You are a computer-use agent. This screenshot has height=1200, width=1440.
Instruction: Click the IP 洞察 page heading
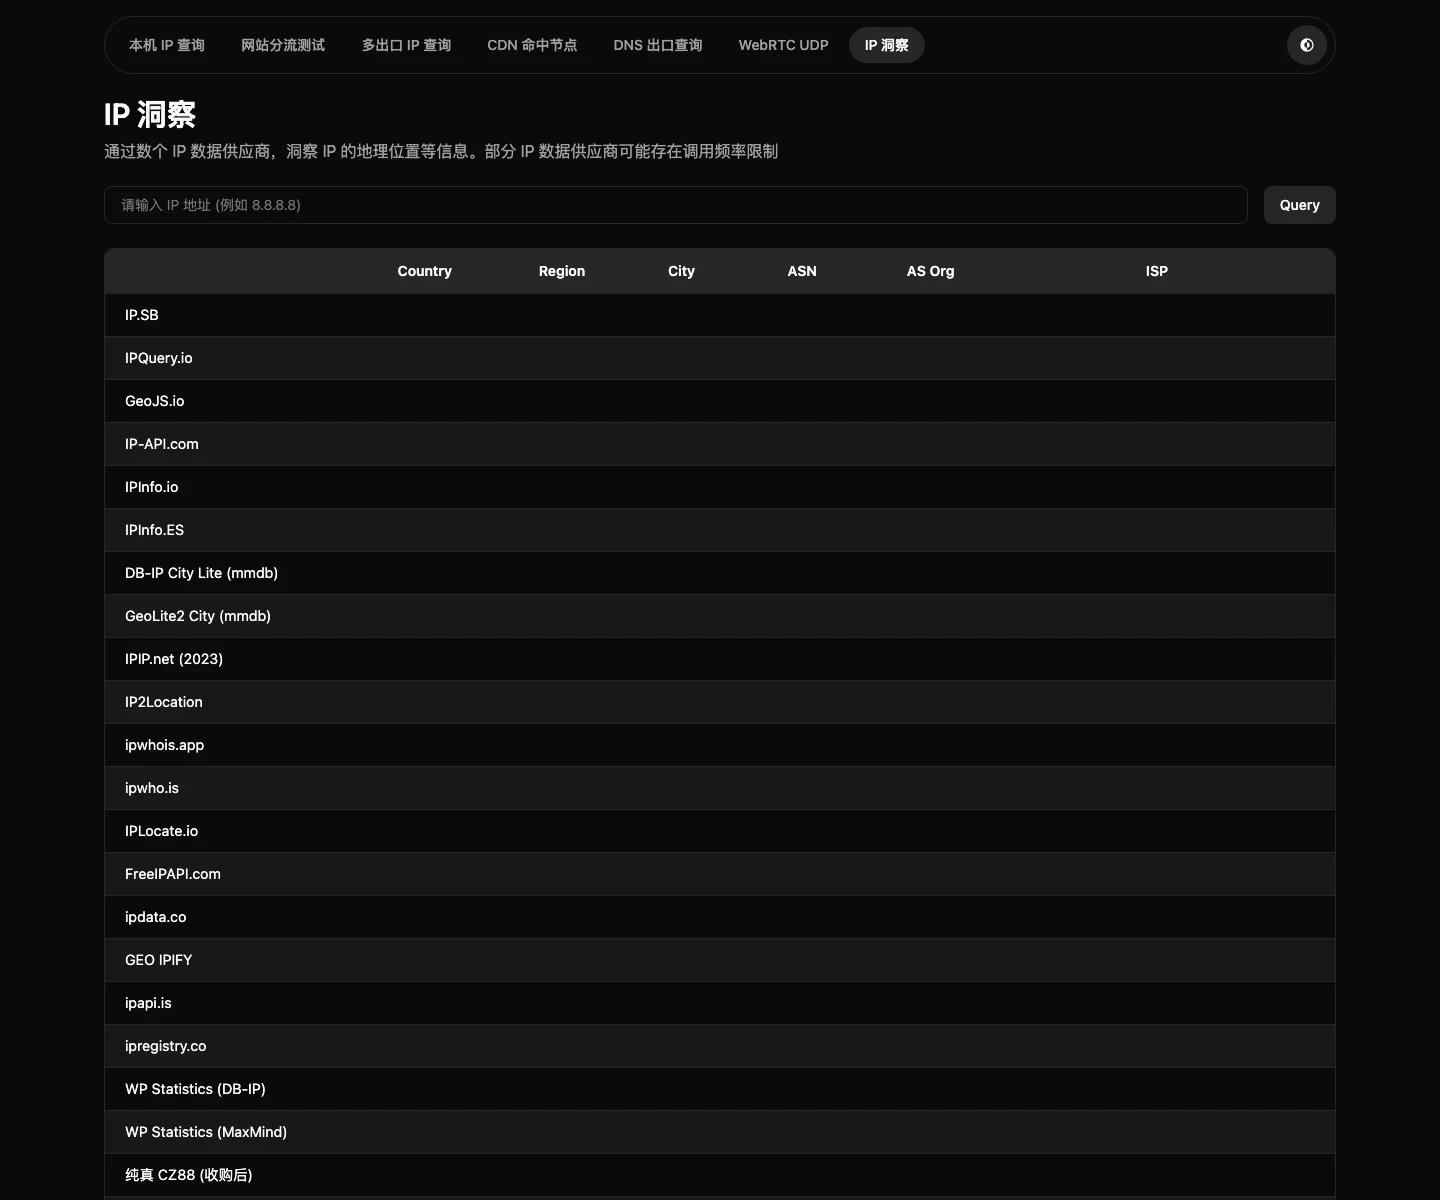pyautogui.click(x=150, y=115)
